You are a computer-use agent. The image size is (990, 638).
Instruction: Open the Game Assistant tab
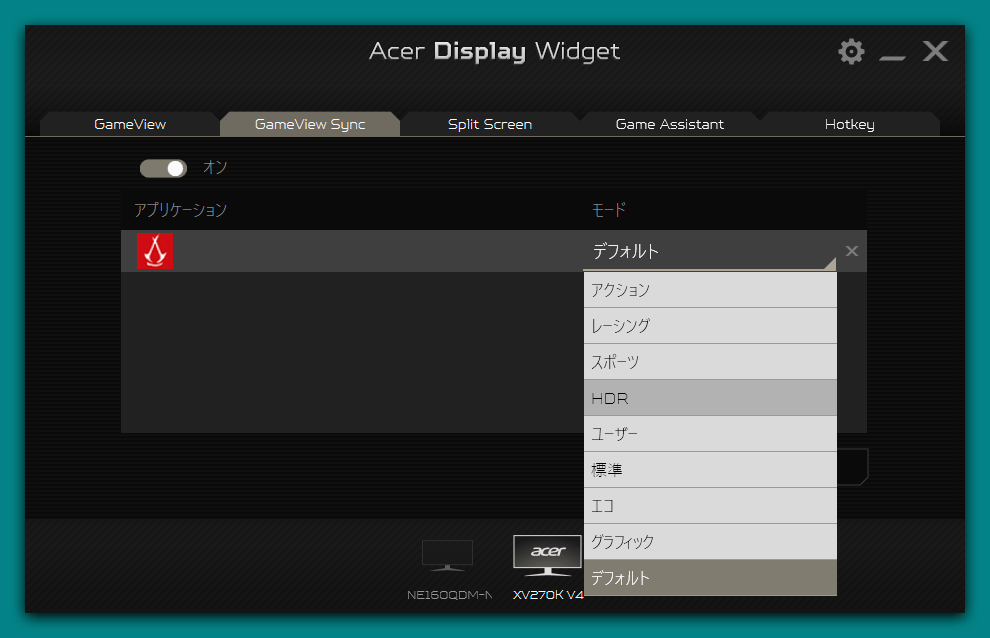[x=670, y=124]
